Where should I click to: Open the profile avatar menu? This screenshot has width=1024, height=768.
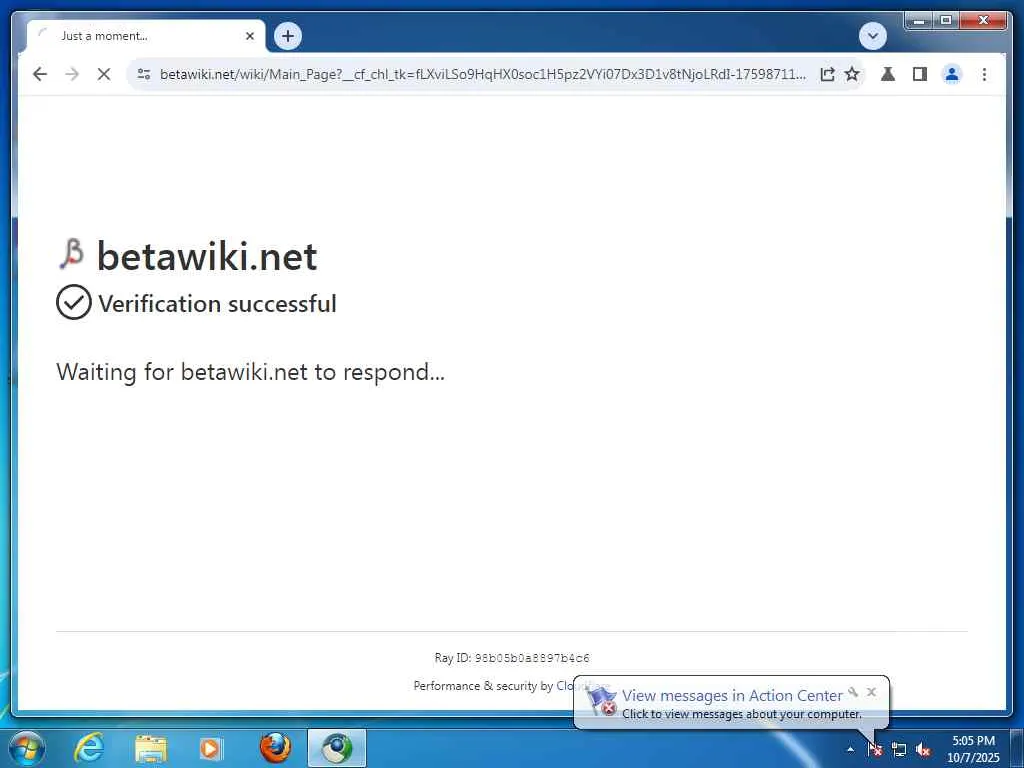pyautogui.click(x=952, y=74)
